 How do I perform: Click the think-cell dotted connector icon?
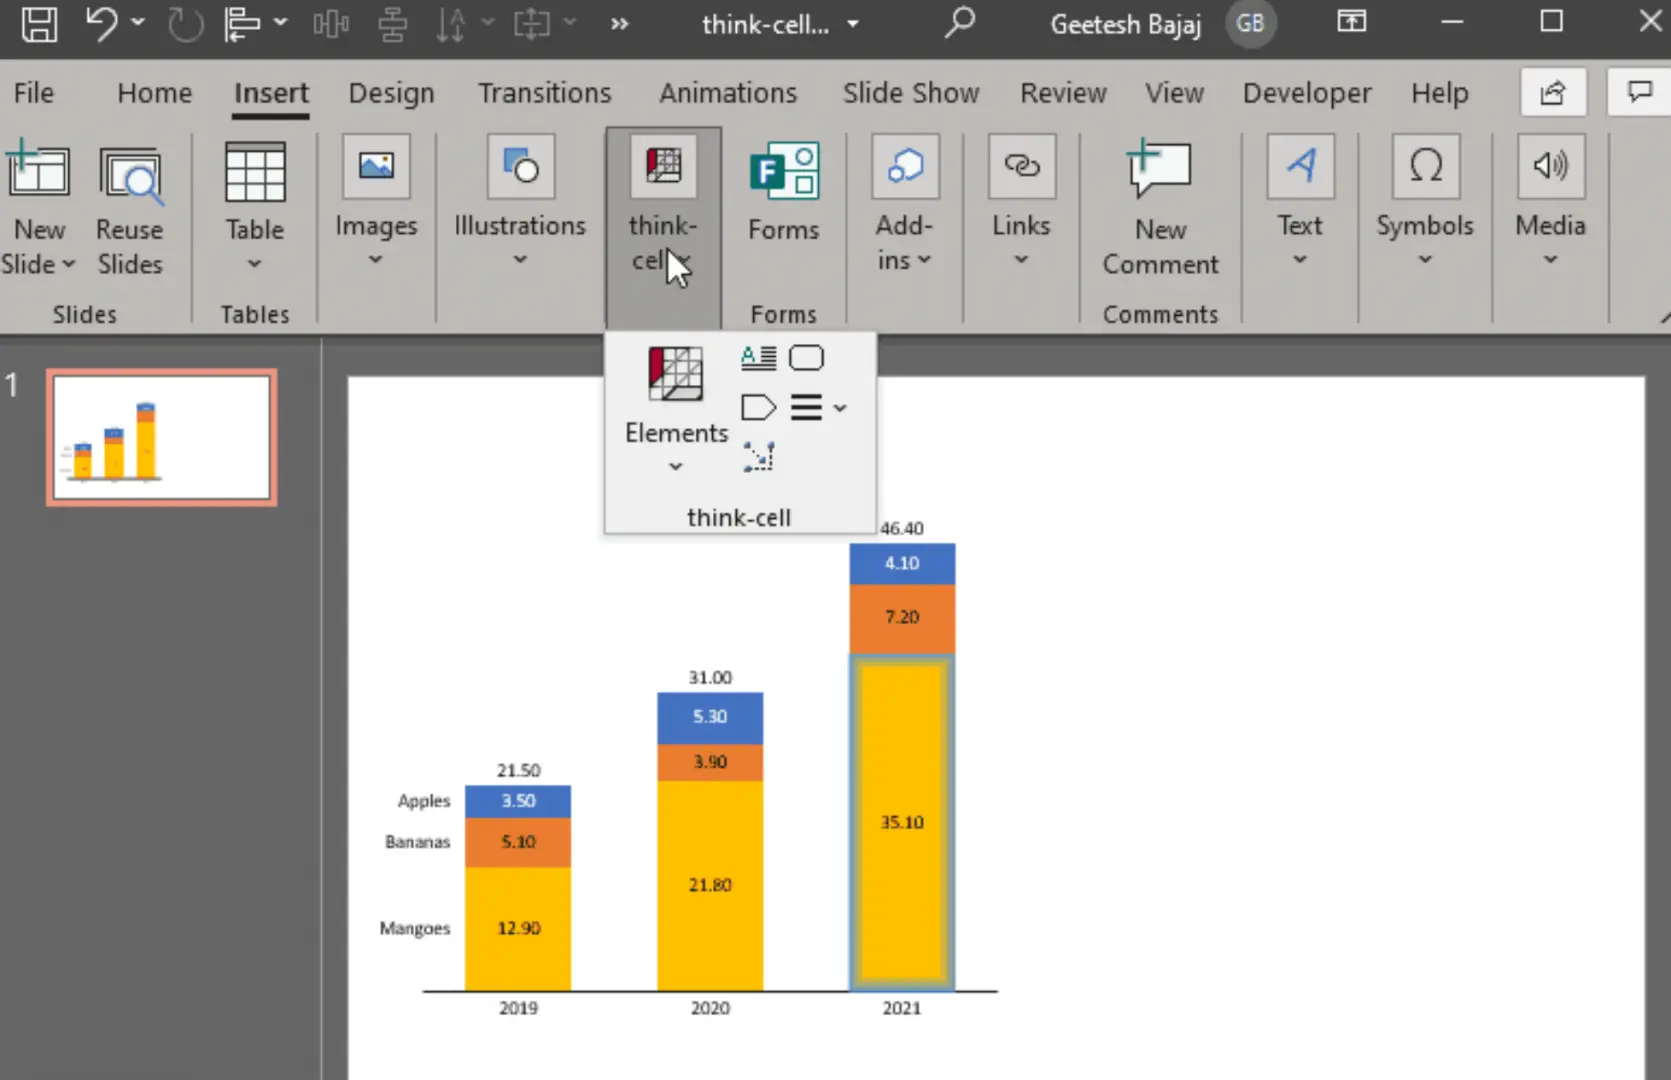tap(758, 457)
